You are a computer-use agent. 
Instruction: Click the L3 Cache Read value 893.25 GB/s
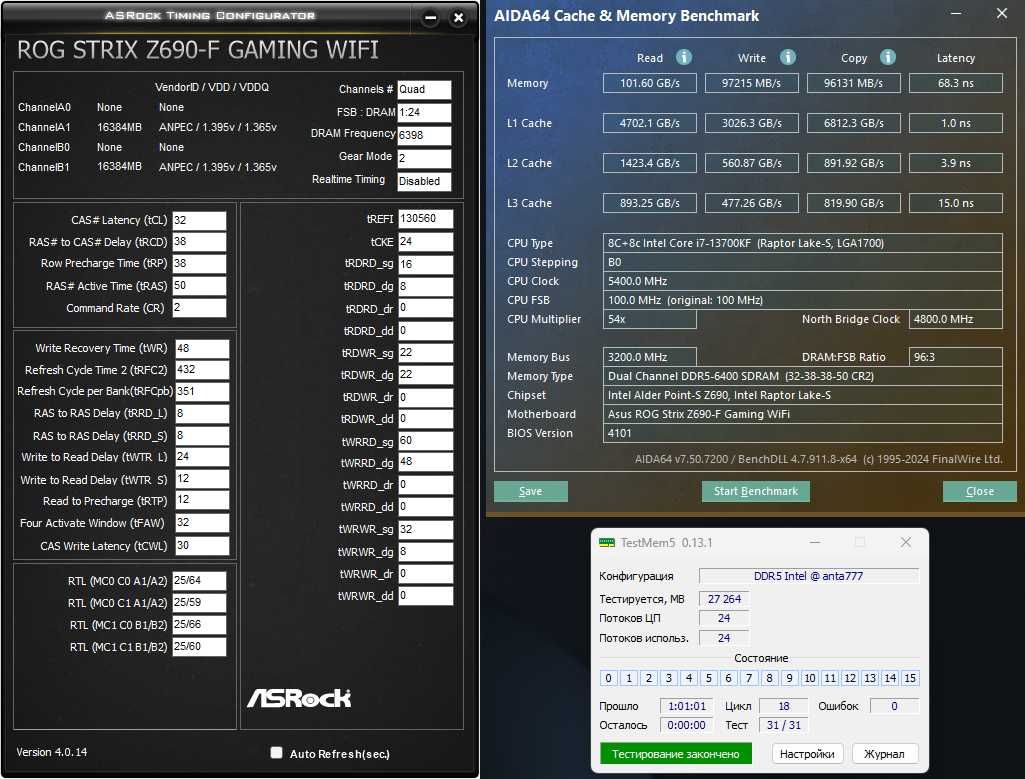[x=650, y=203]
